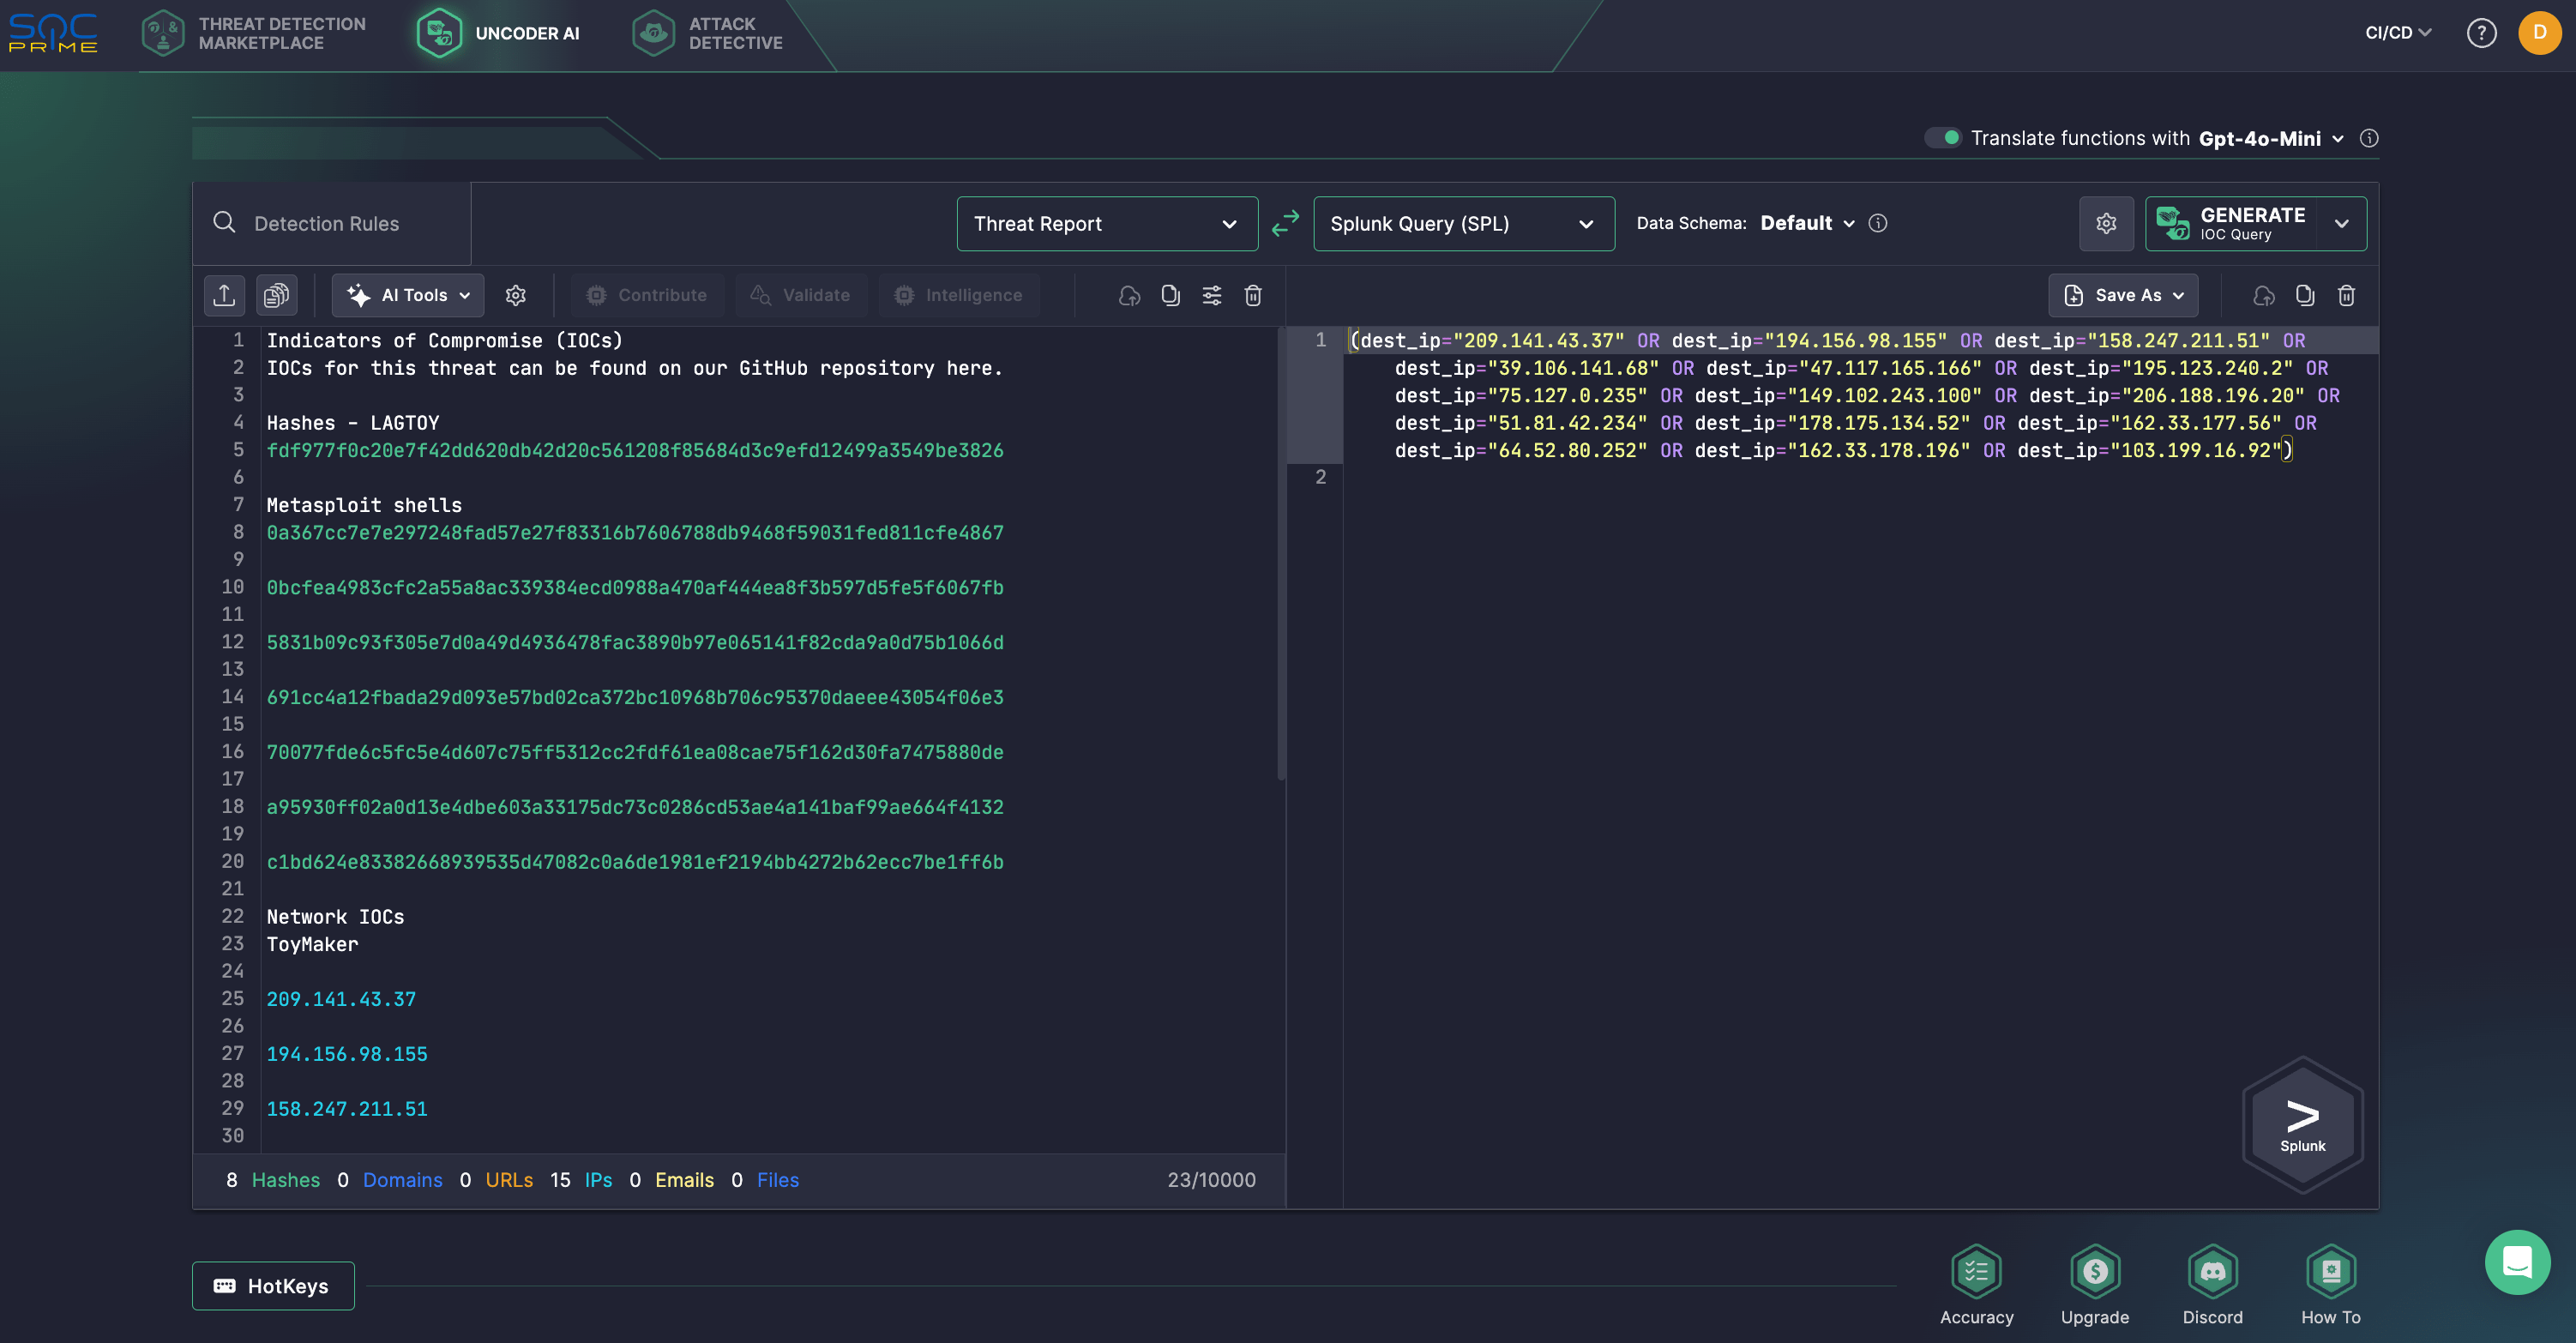
Task: Open the chat support bubble
Action: [x=2517, y=1262]
